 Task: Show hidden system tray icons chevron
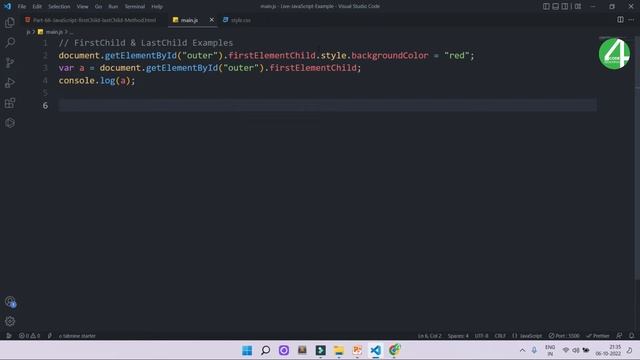(522, 350)
